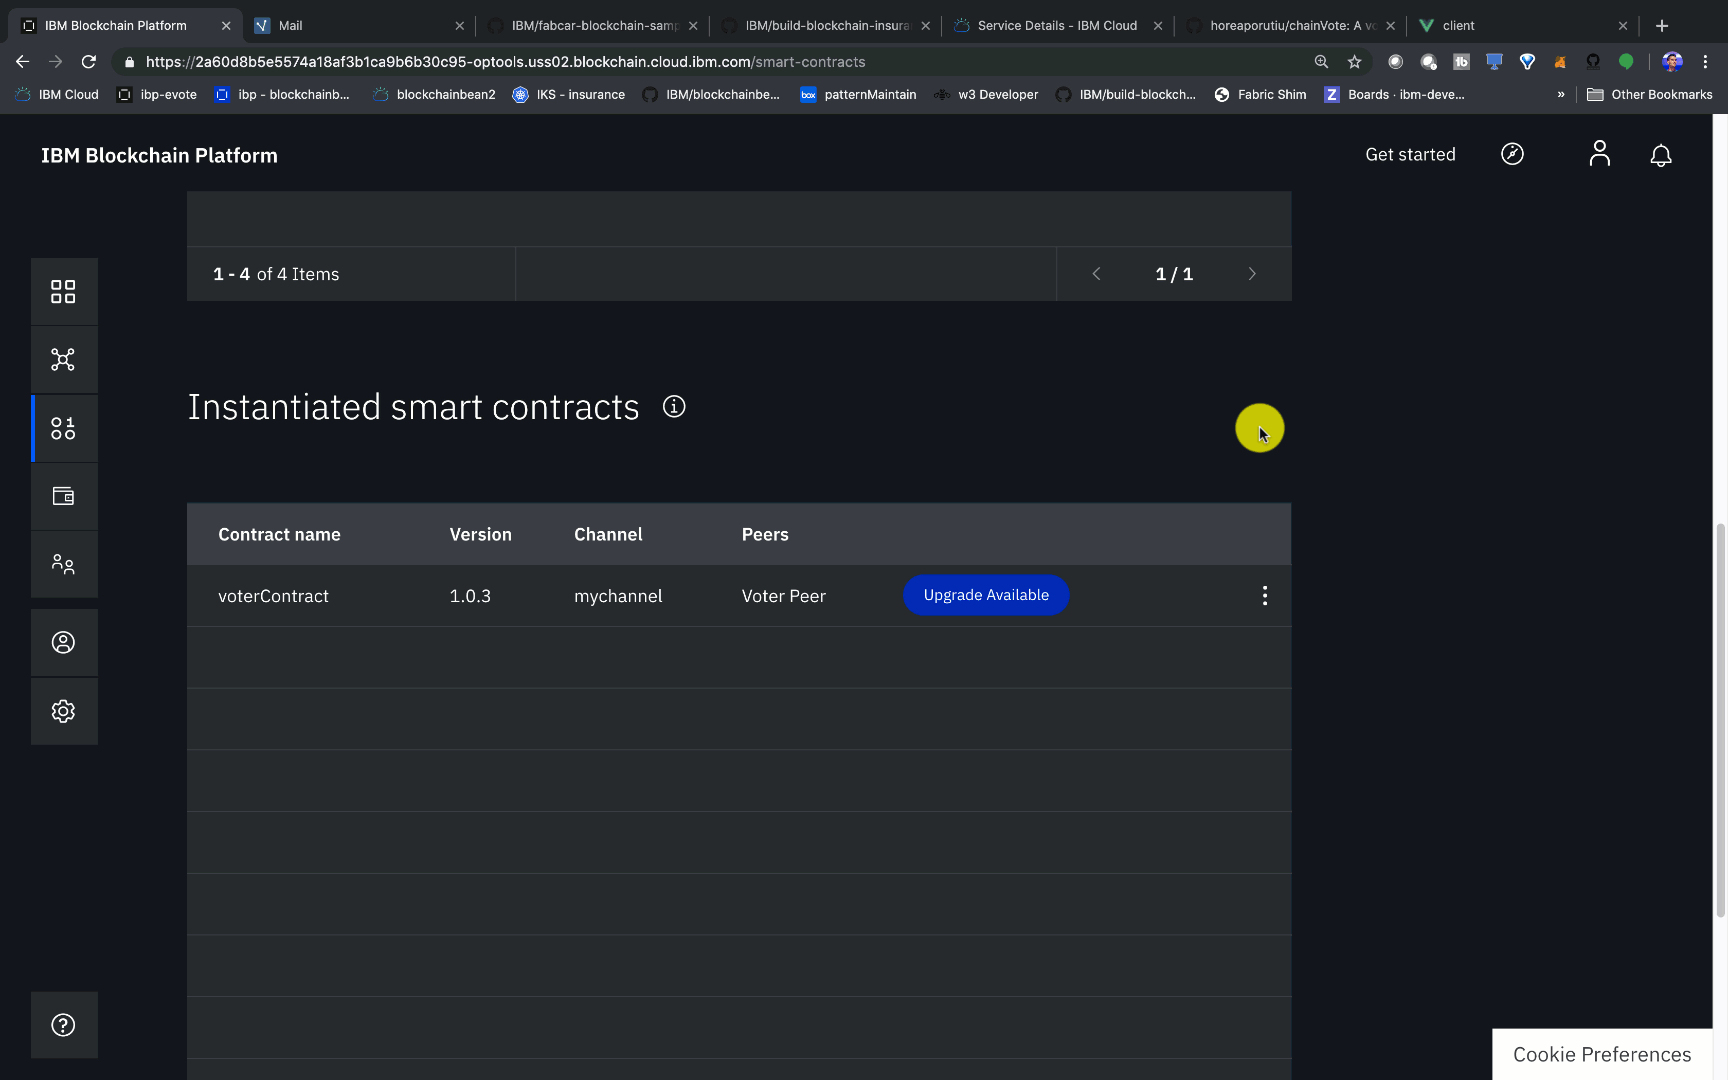Open Fabric Shim bookmark

tap(1260, 95)
